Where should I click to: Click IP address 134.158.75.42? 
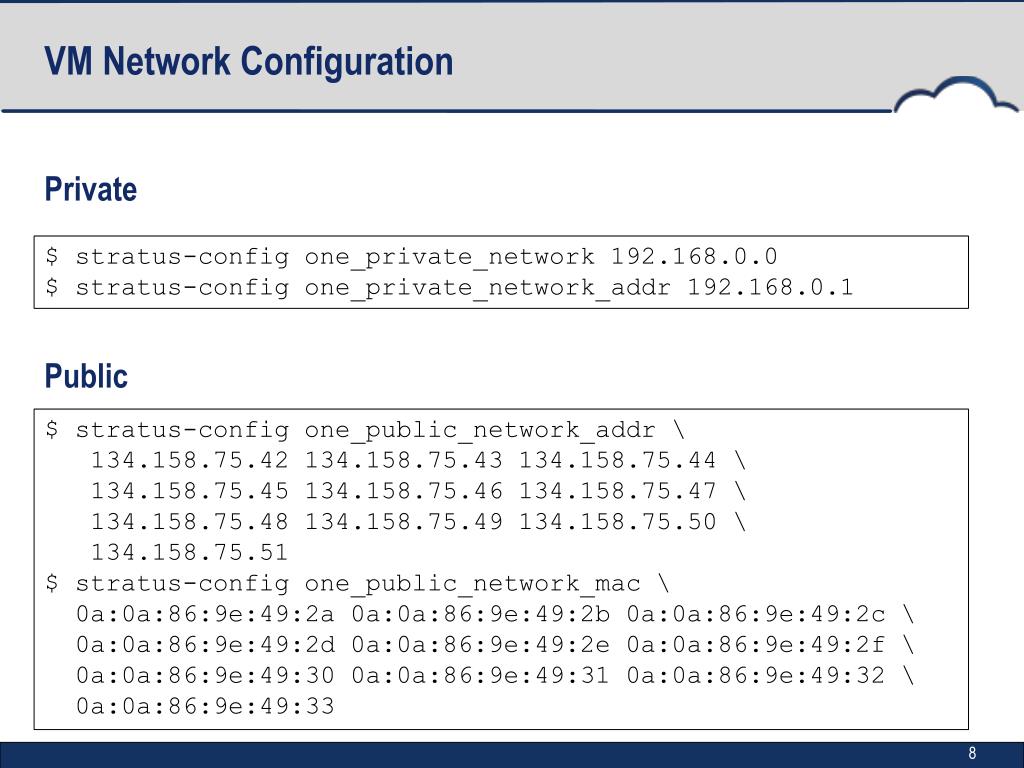pyautogui.click(x=189, y=460)
